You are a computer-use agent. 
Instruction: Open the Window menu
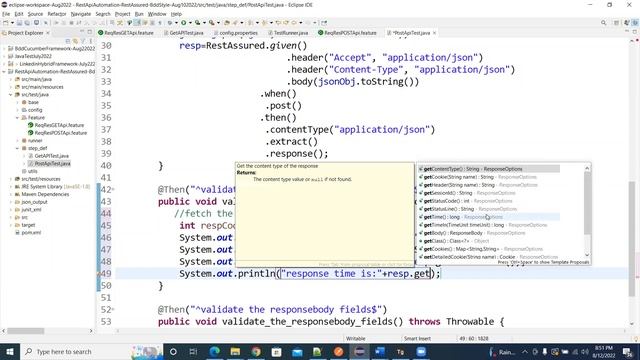157,14
